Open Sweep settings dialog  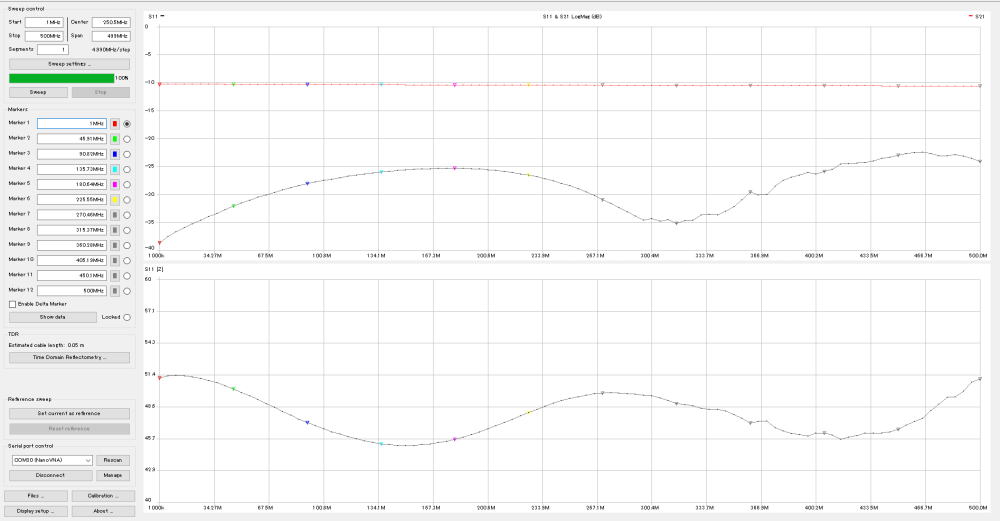click(x=70, y=64)
